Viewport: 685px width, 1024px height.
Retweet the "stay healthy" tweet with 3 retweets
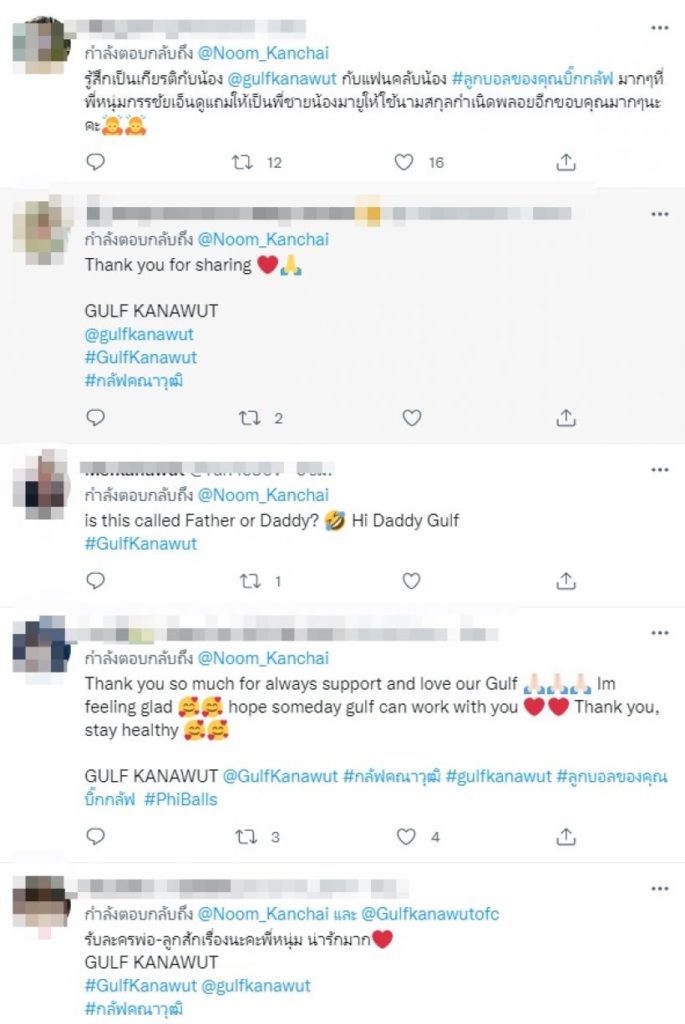[x=246, y=837]
